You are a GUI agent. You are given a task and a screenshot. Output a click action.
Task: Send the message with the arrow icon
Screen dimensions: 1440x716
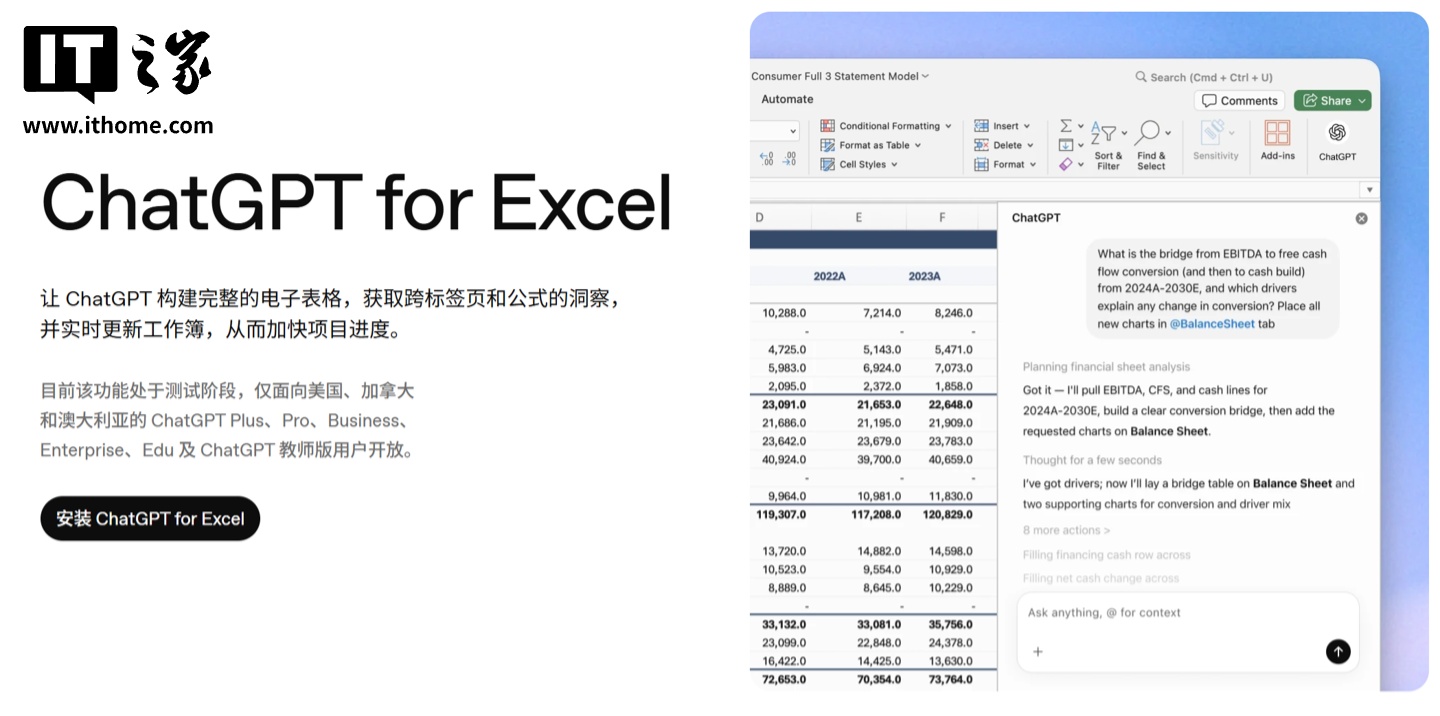coord(1337,651)
